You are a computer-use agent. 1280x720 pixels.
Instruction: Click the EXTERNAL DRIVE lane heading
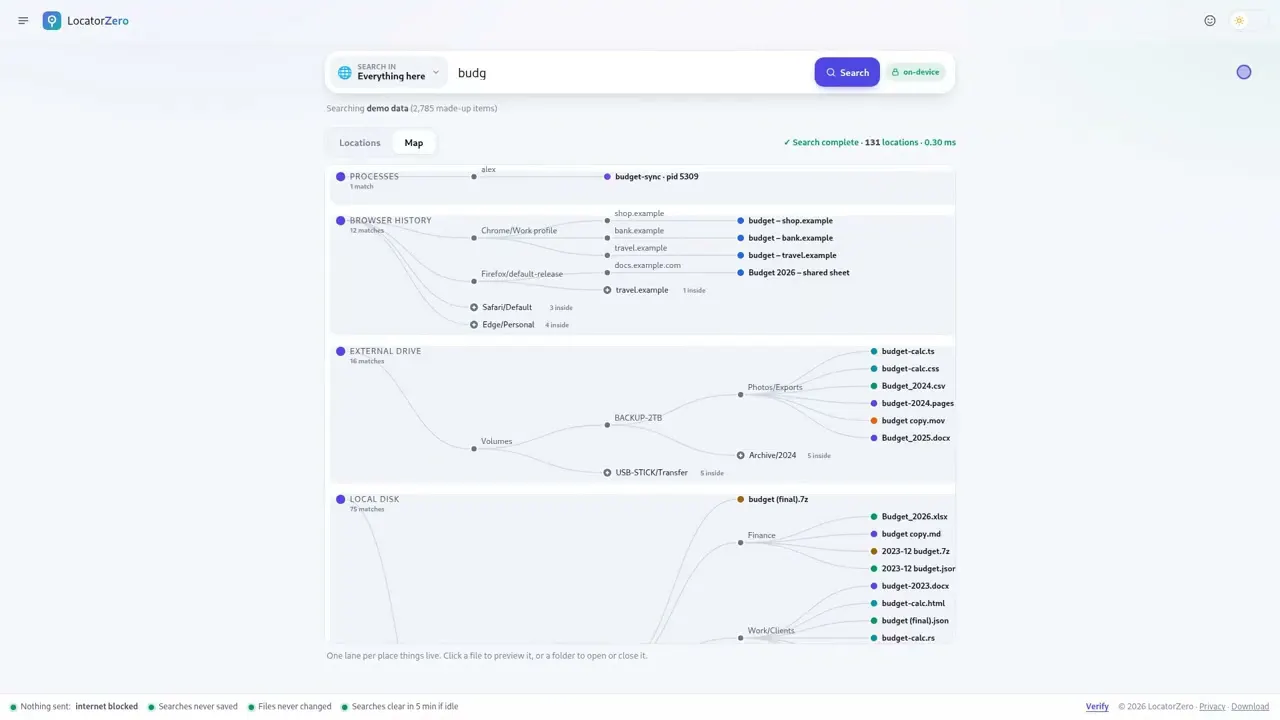(385, 352)
